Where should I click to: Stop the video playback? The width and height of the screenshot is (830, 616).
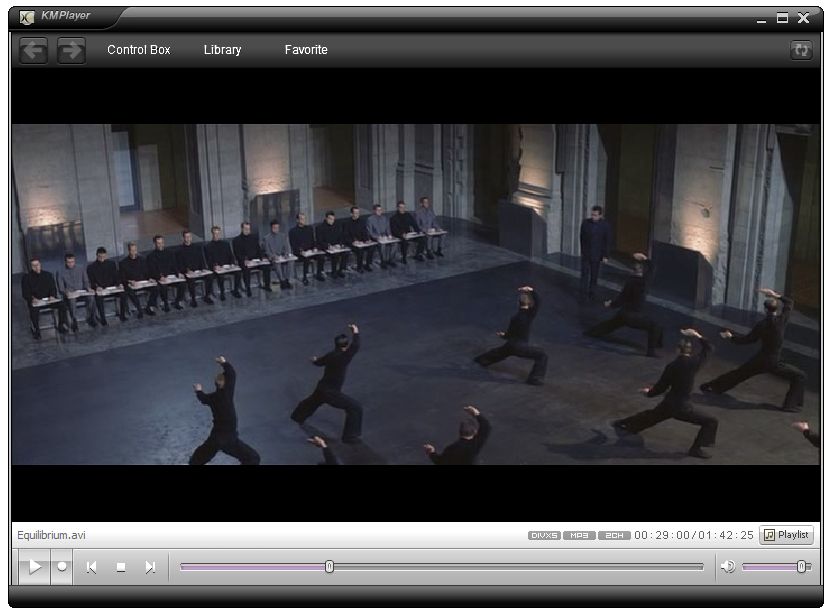[121, 567]
